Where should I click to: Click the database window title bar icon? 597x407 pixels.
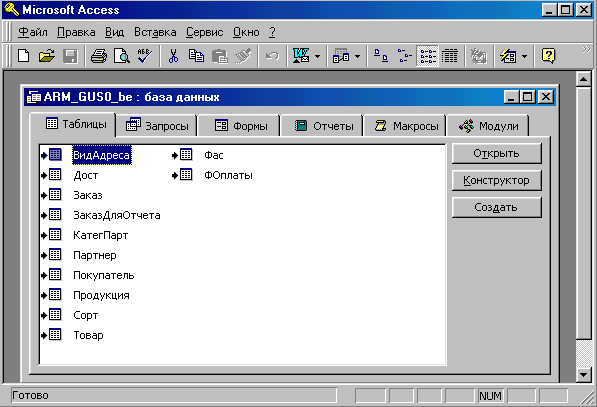tap(34, 97)
